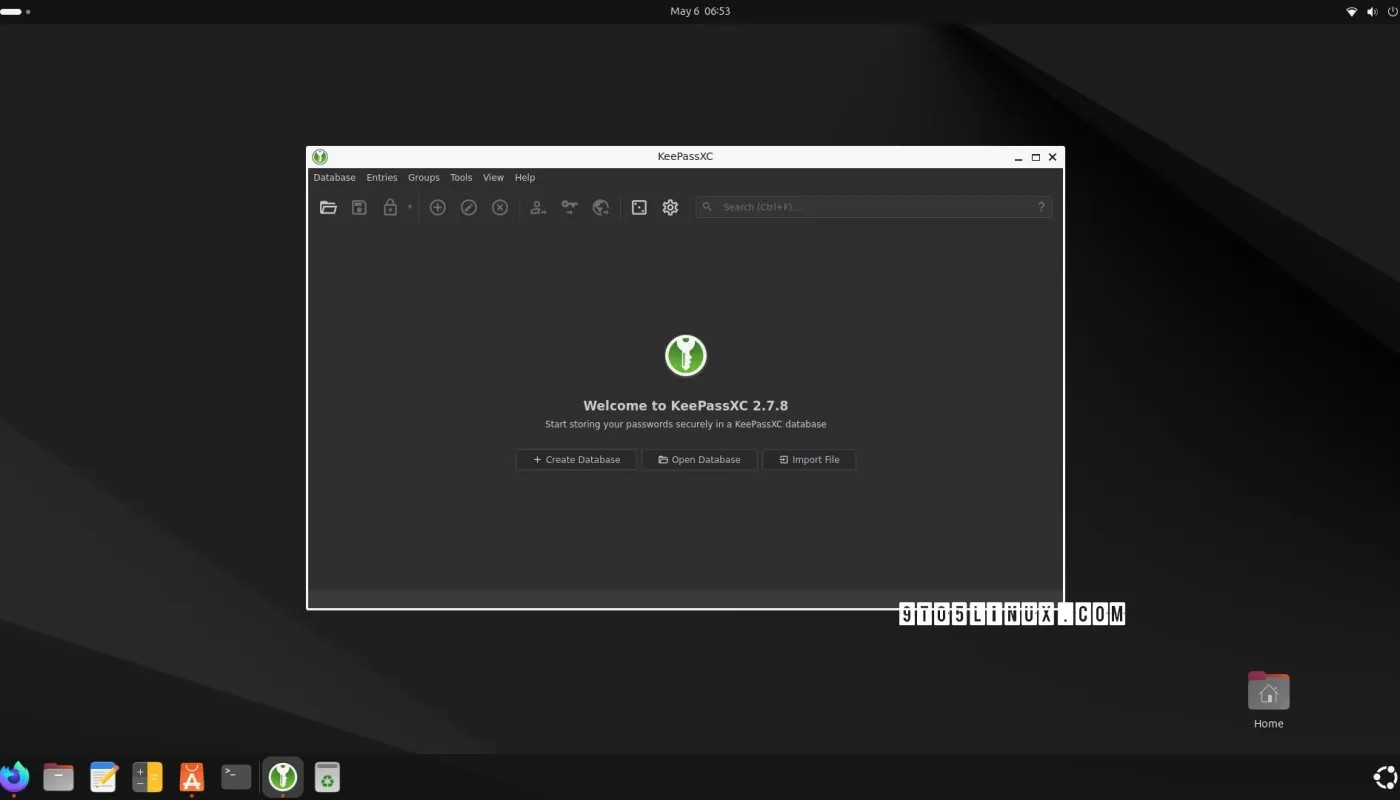Image resolution: width=1400 pixels, height=800 pixels.
Task: Open the Password Generator dice icon
Action: tap(639, 207)
